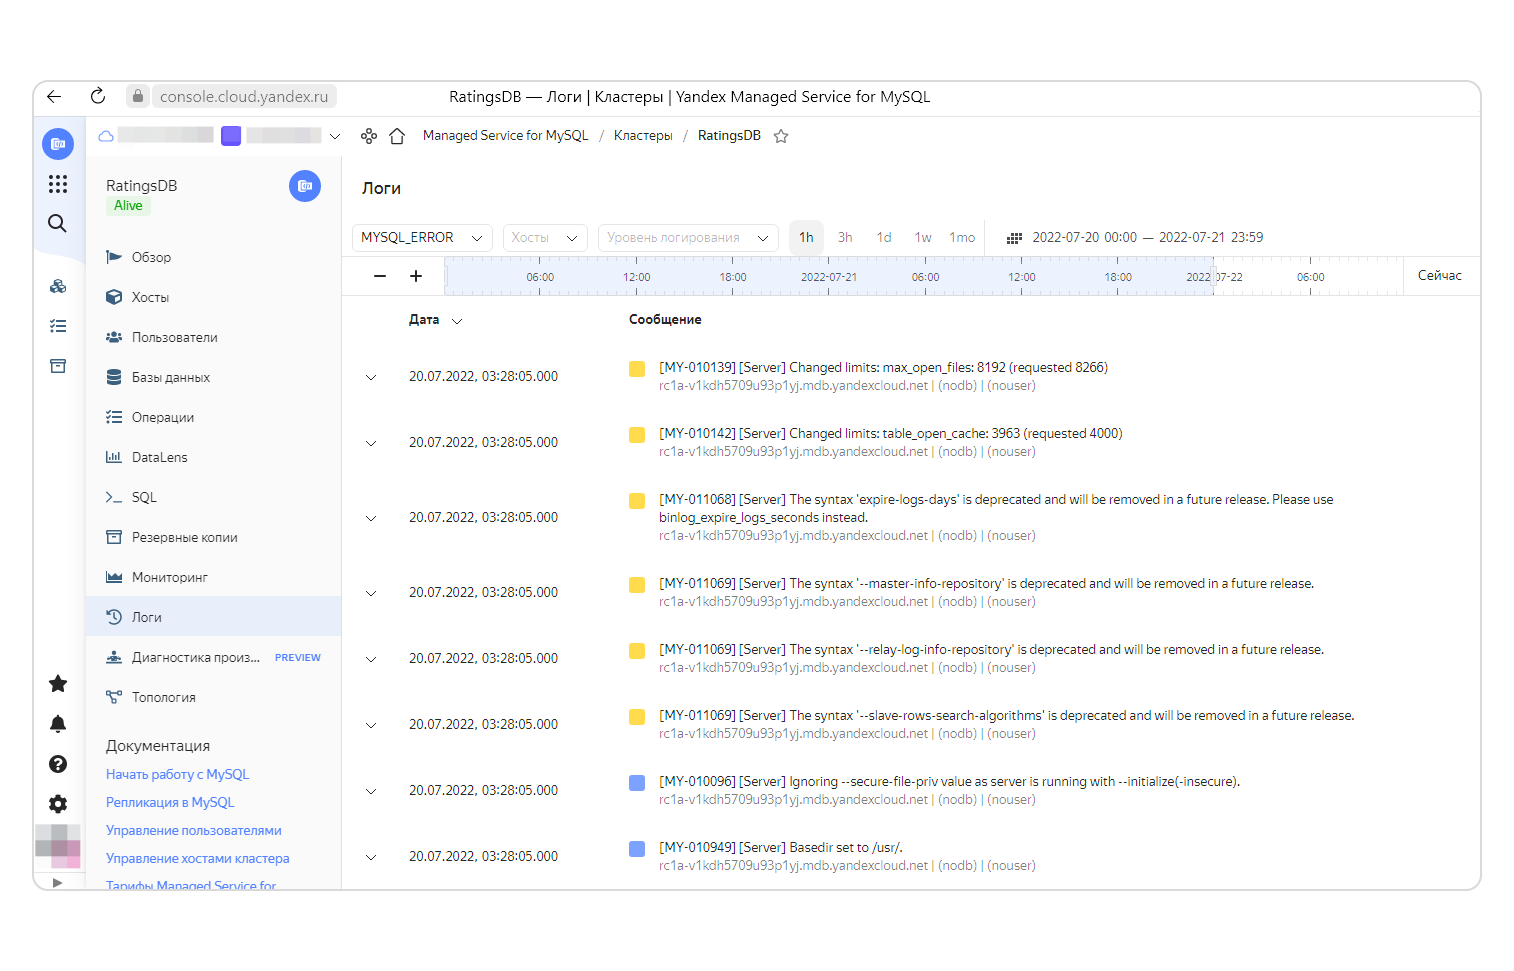The height and width of the screenshot is (971, 1514).
Task: Expand the MY-011068 log row
Action: coord(371,518)
